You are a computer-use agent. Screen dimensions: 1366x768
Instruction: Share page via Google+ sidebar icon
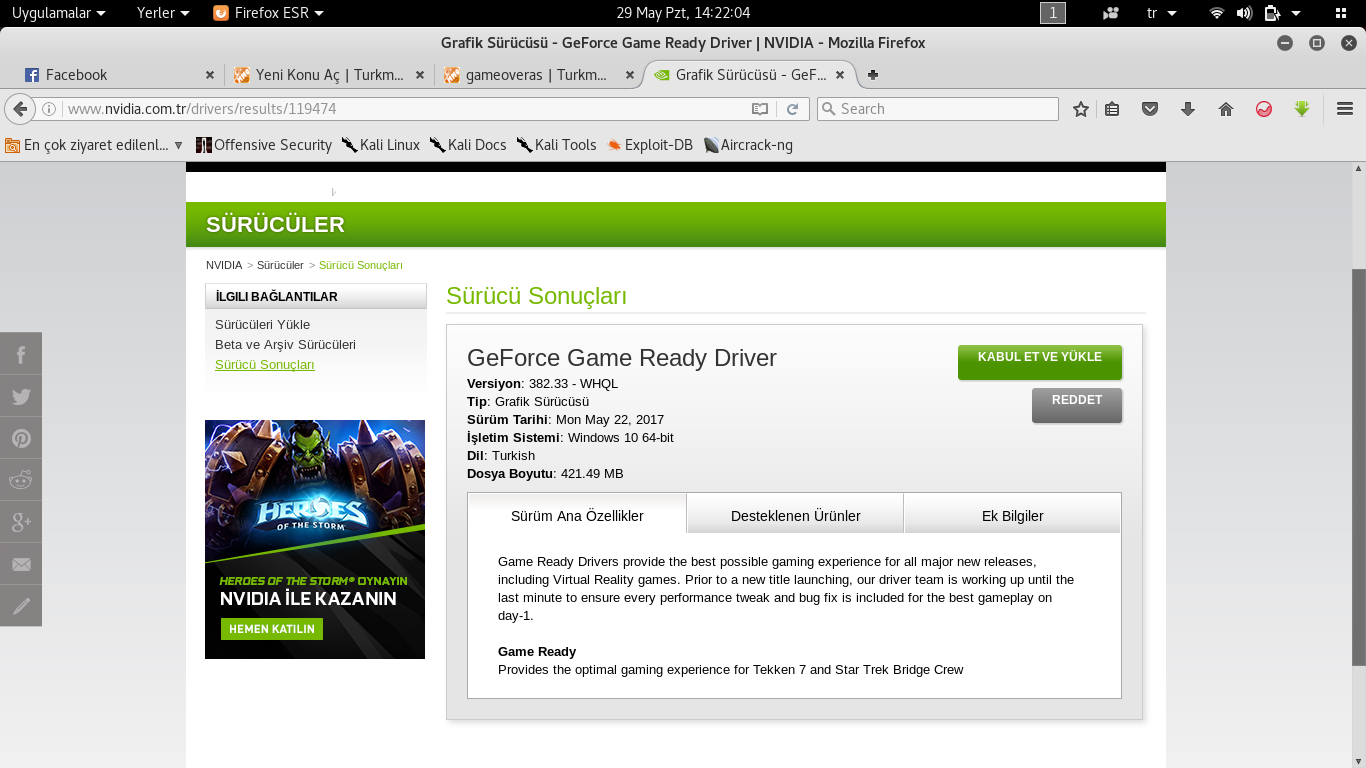tap(21, 522)
